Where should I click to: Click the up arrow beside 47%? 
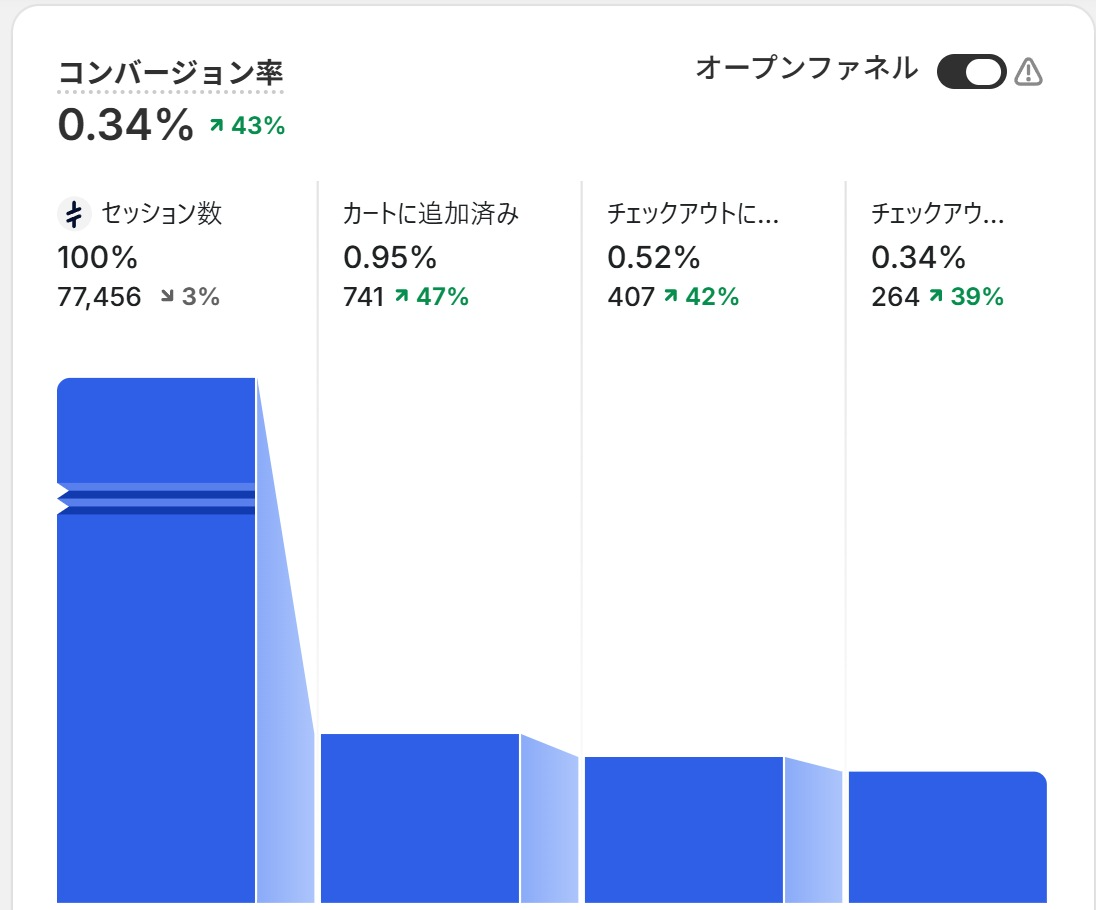401,297
